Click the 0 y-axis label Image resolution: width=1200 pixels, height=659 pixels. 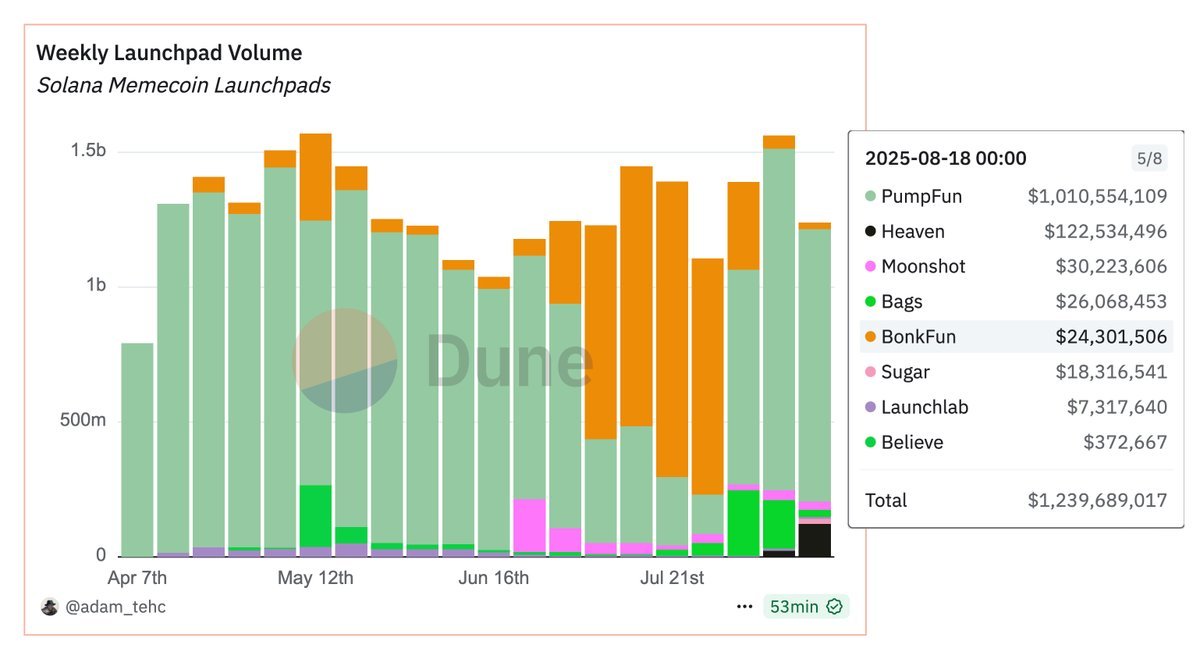(x=102, y=556)
